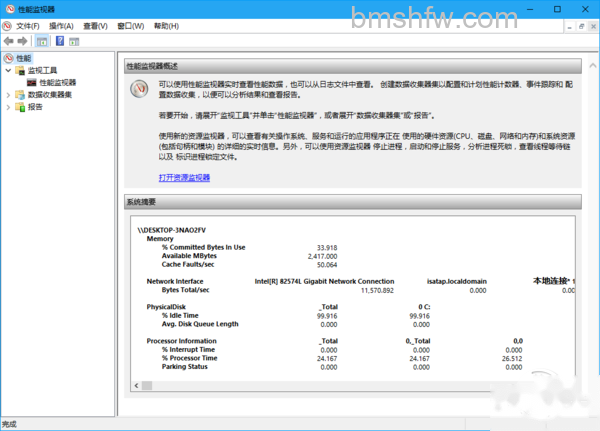Click the % Processor Time counter label

[189, 358]
